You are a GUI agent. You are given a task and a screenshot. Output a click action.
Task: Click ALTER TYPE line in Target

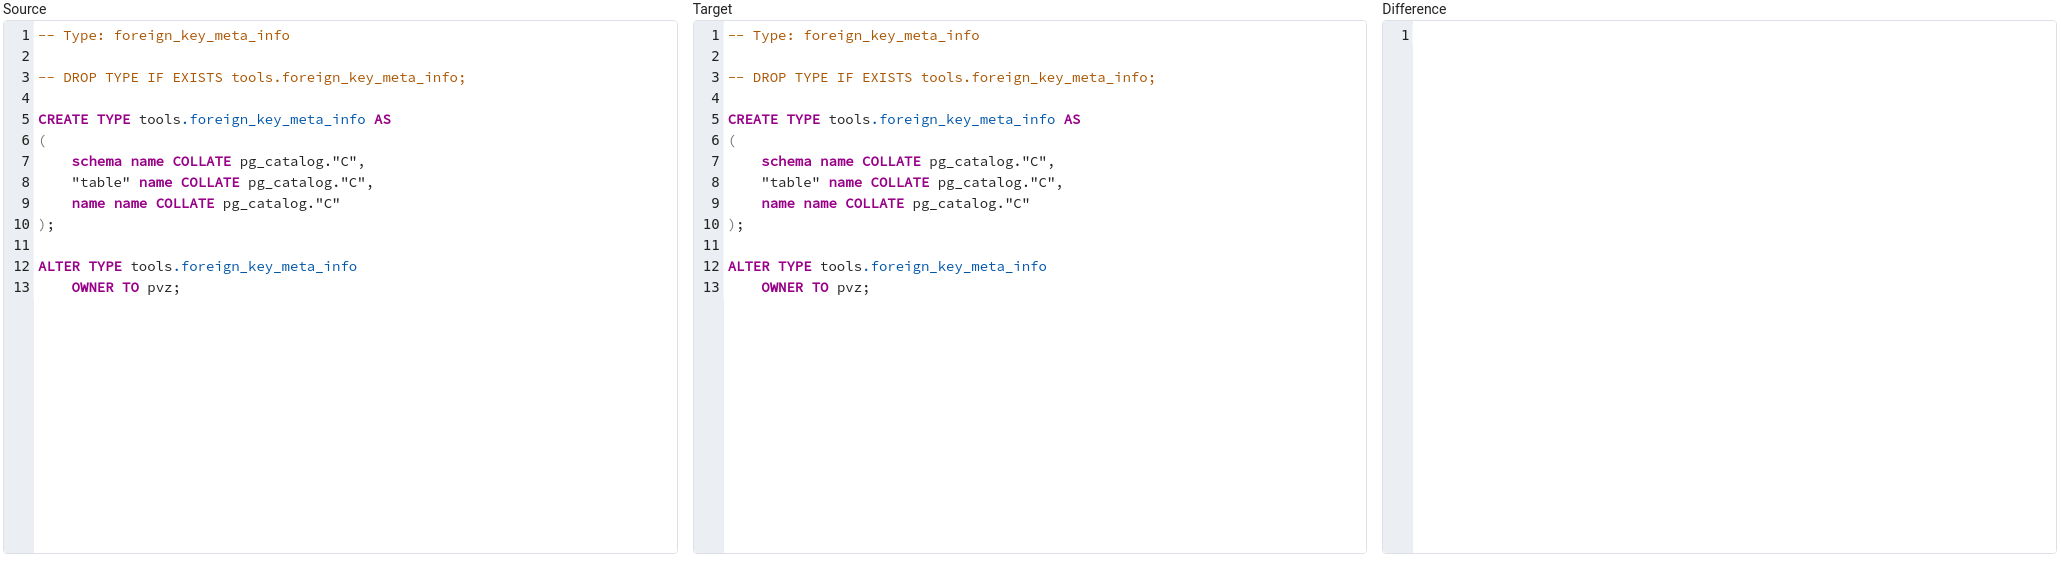[x=888, y=266]
